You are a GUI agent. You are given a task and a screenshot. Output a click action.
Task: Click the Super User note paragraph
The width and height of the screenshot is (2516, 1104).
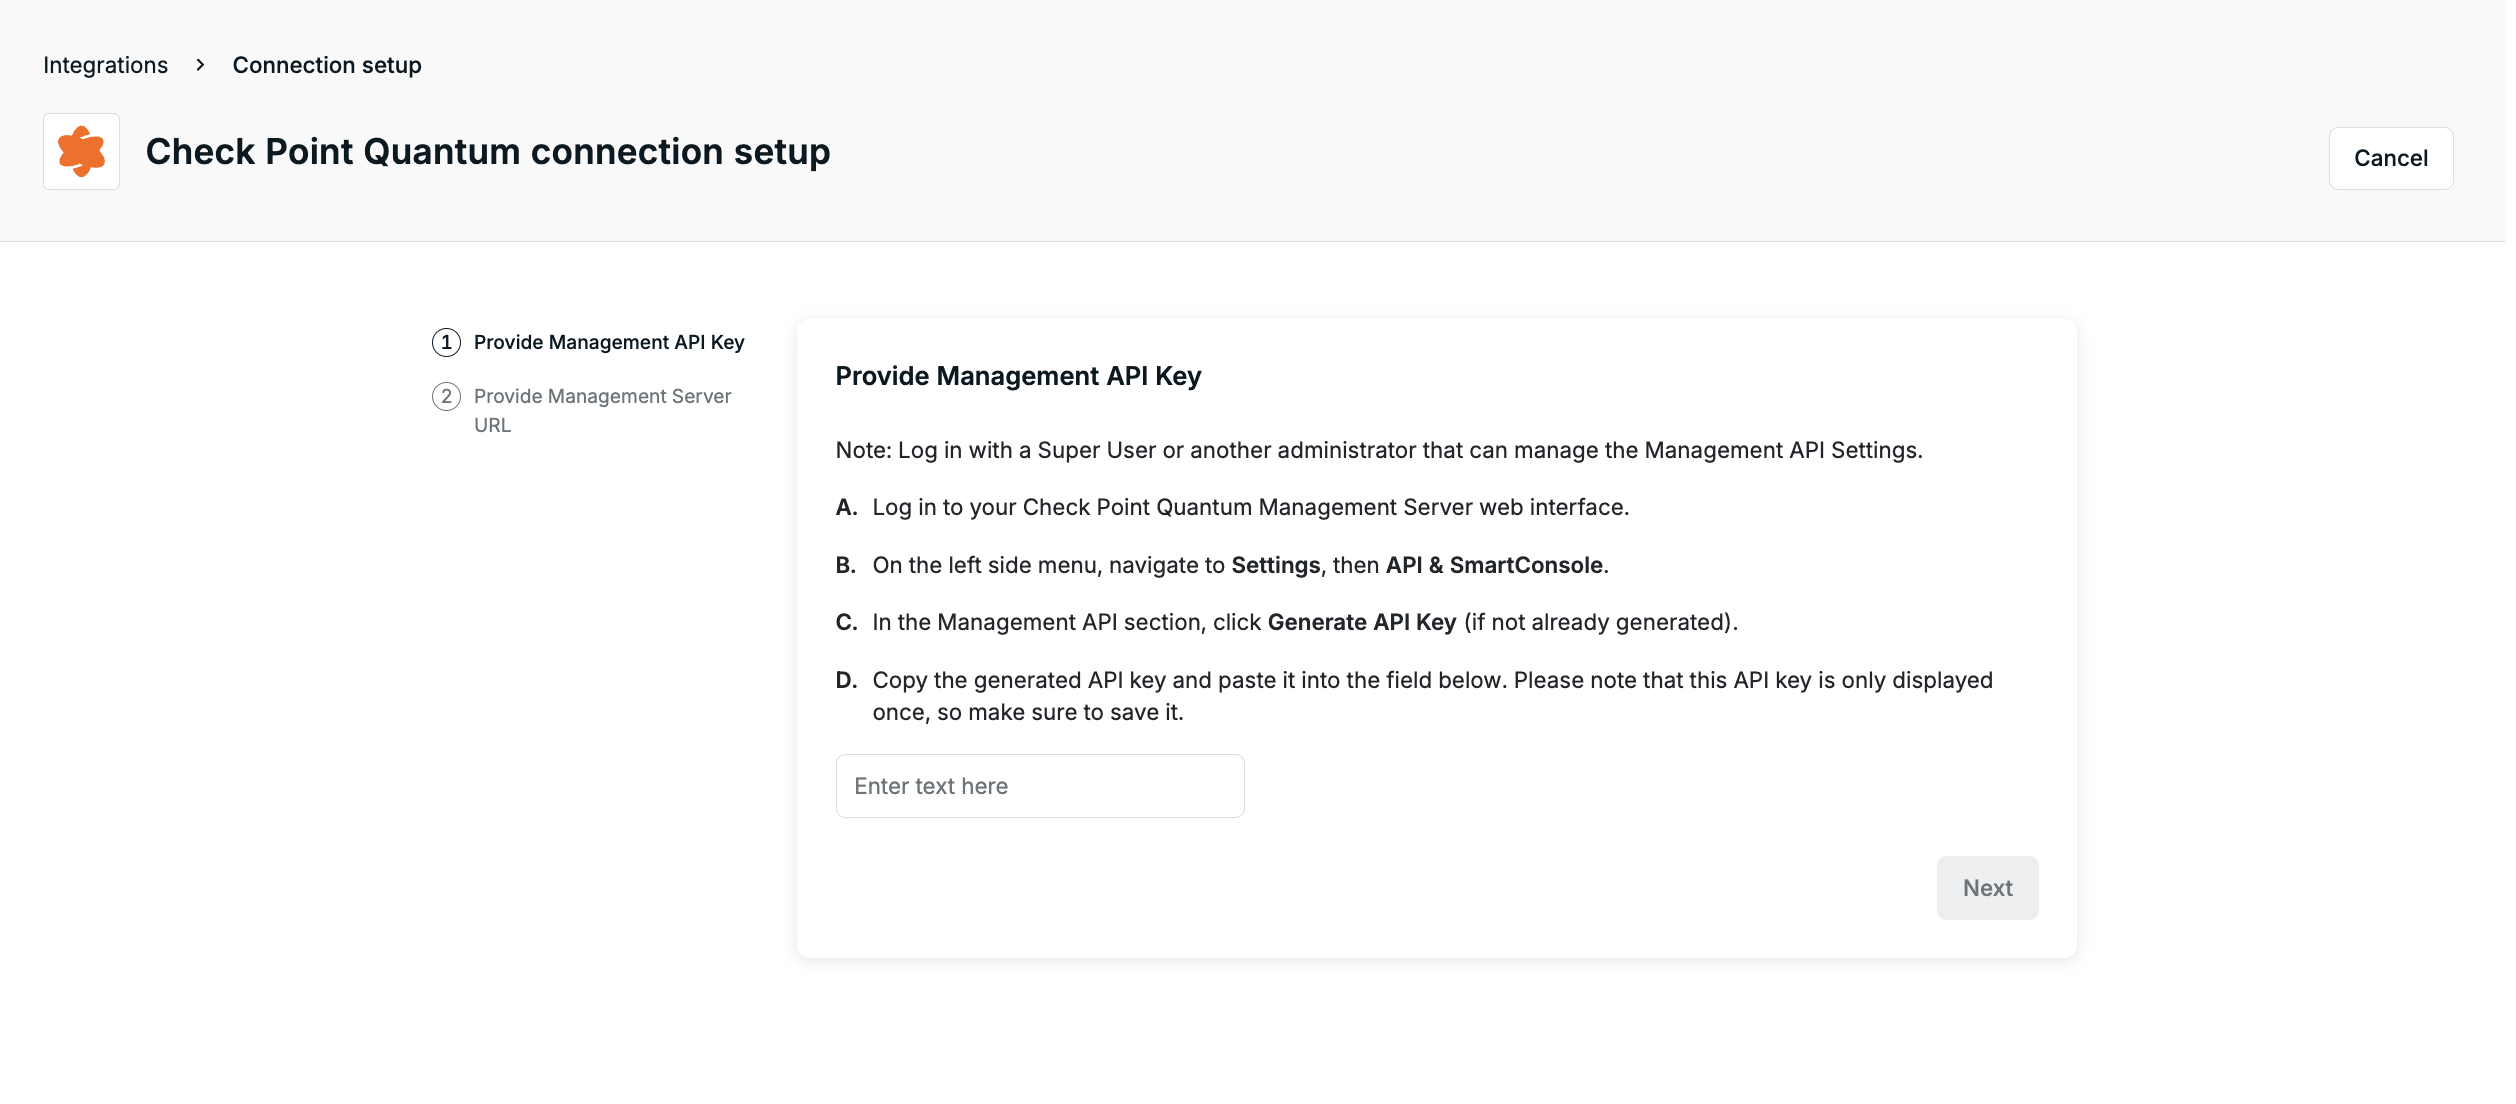point(1378,450)
